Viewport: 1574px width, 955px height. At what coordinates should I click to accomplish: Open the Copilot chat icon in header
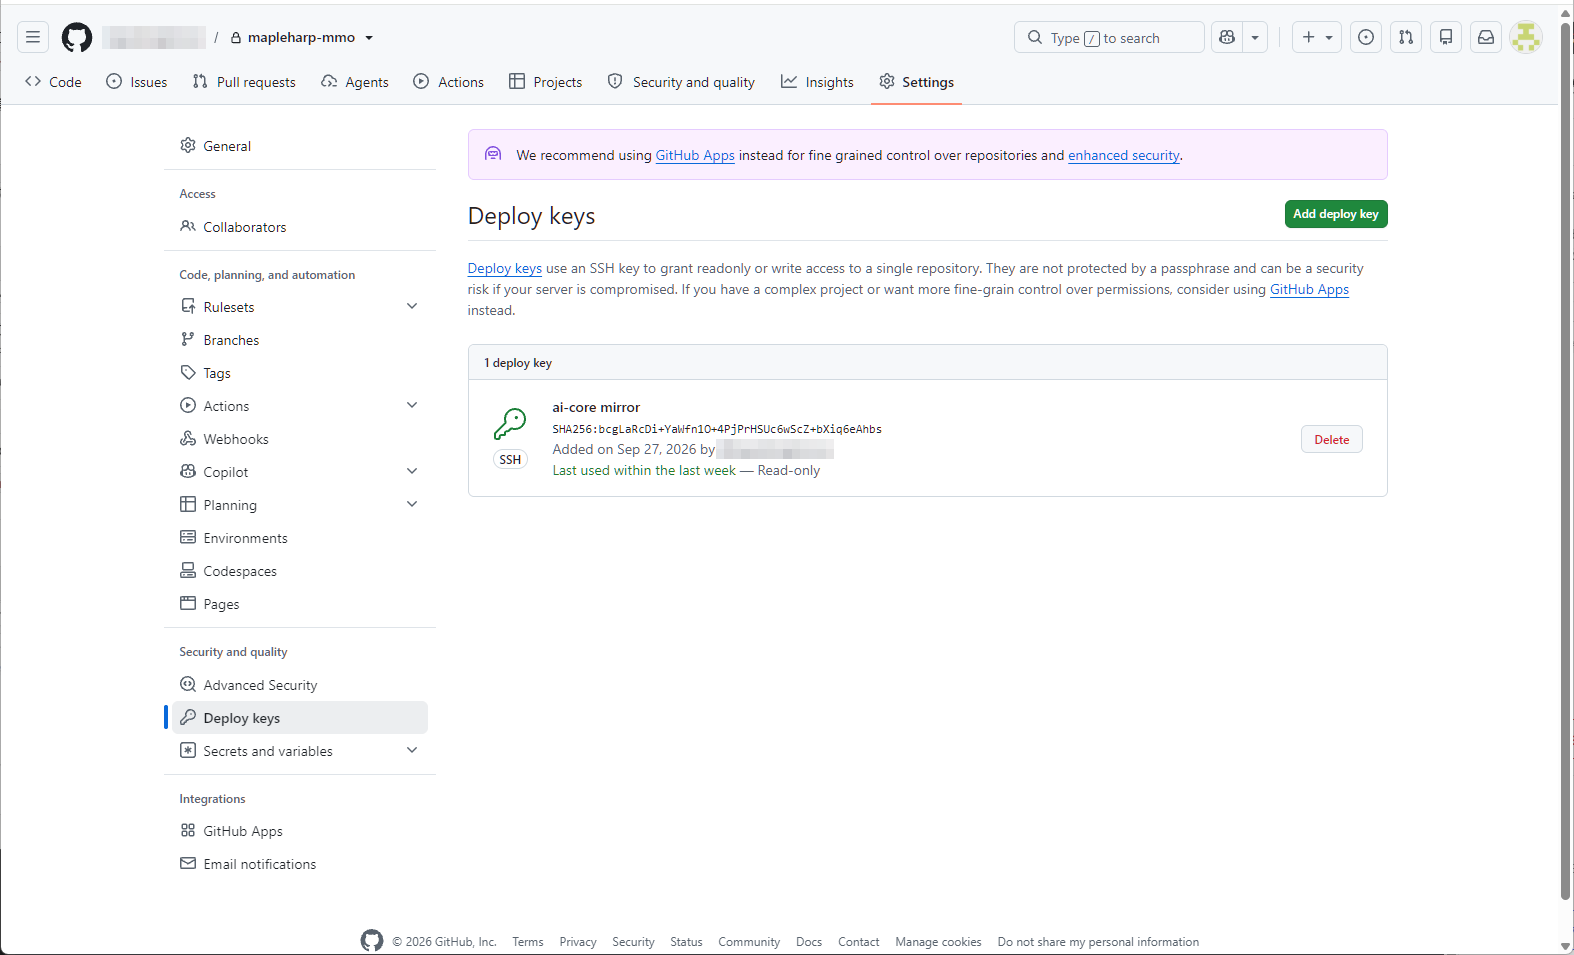pos(1227,37)
